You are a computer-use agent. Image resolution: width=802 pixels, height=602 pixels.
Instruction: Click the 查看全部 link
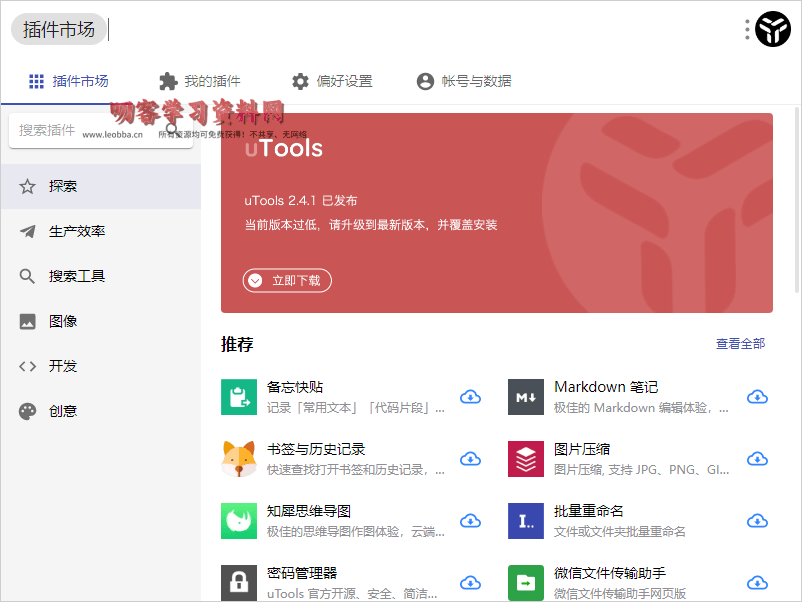click(x=740, y=344)
